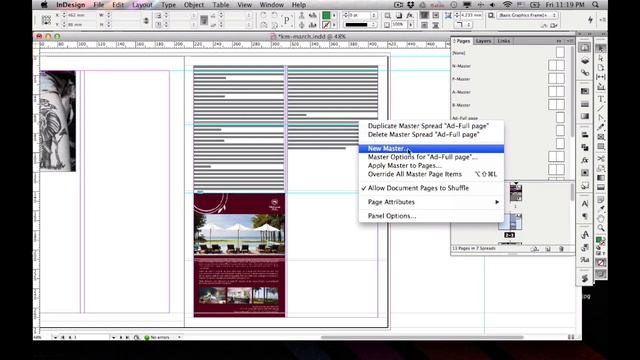640x360 pixels.
Task: Select the Scissors tool in toolbox
Action: pos(600,158)
